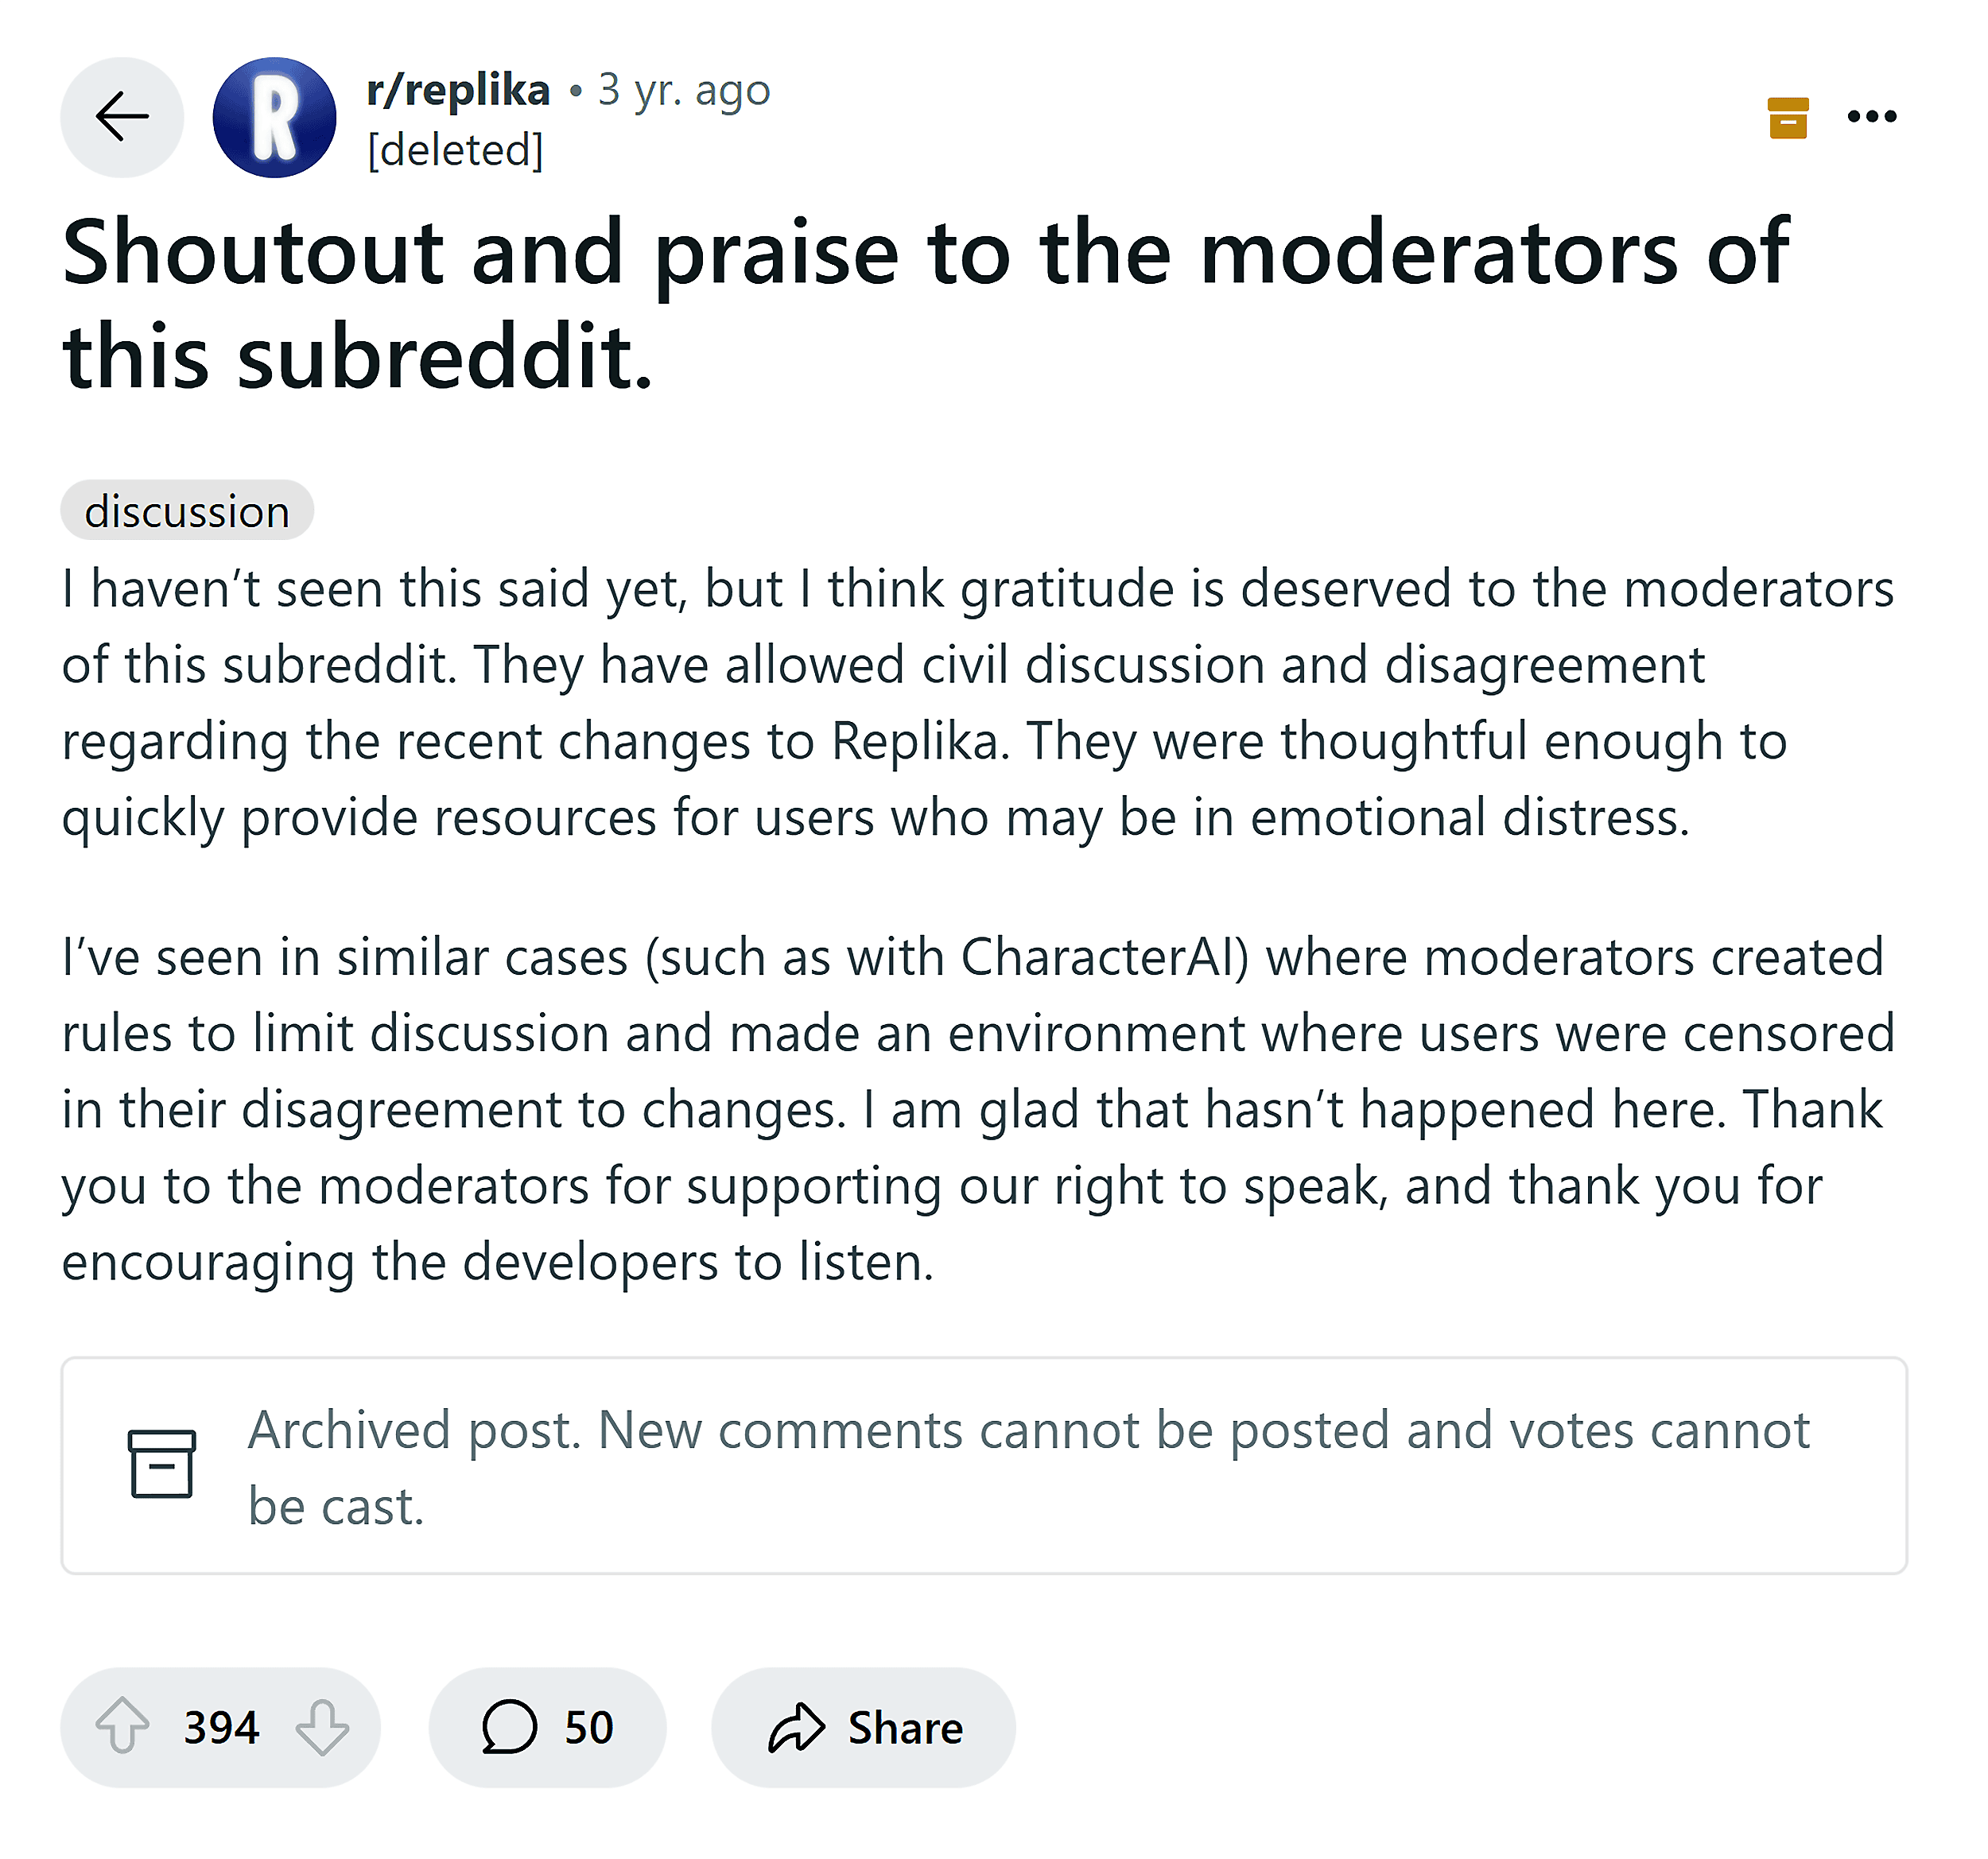This screenshot has width=1988, height=1859.
Task: Click the share arrow icon
Action: pyautogui.click(x=796, y=1726)
